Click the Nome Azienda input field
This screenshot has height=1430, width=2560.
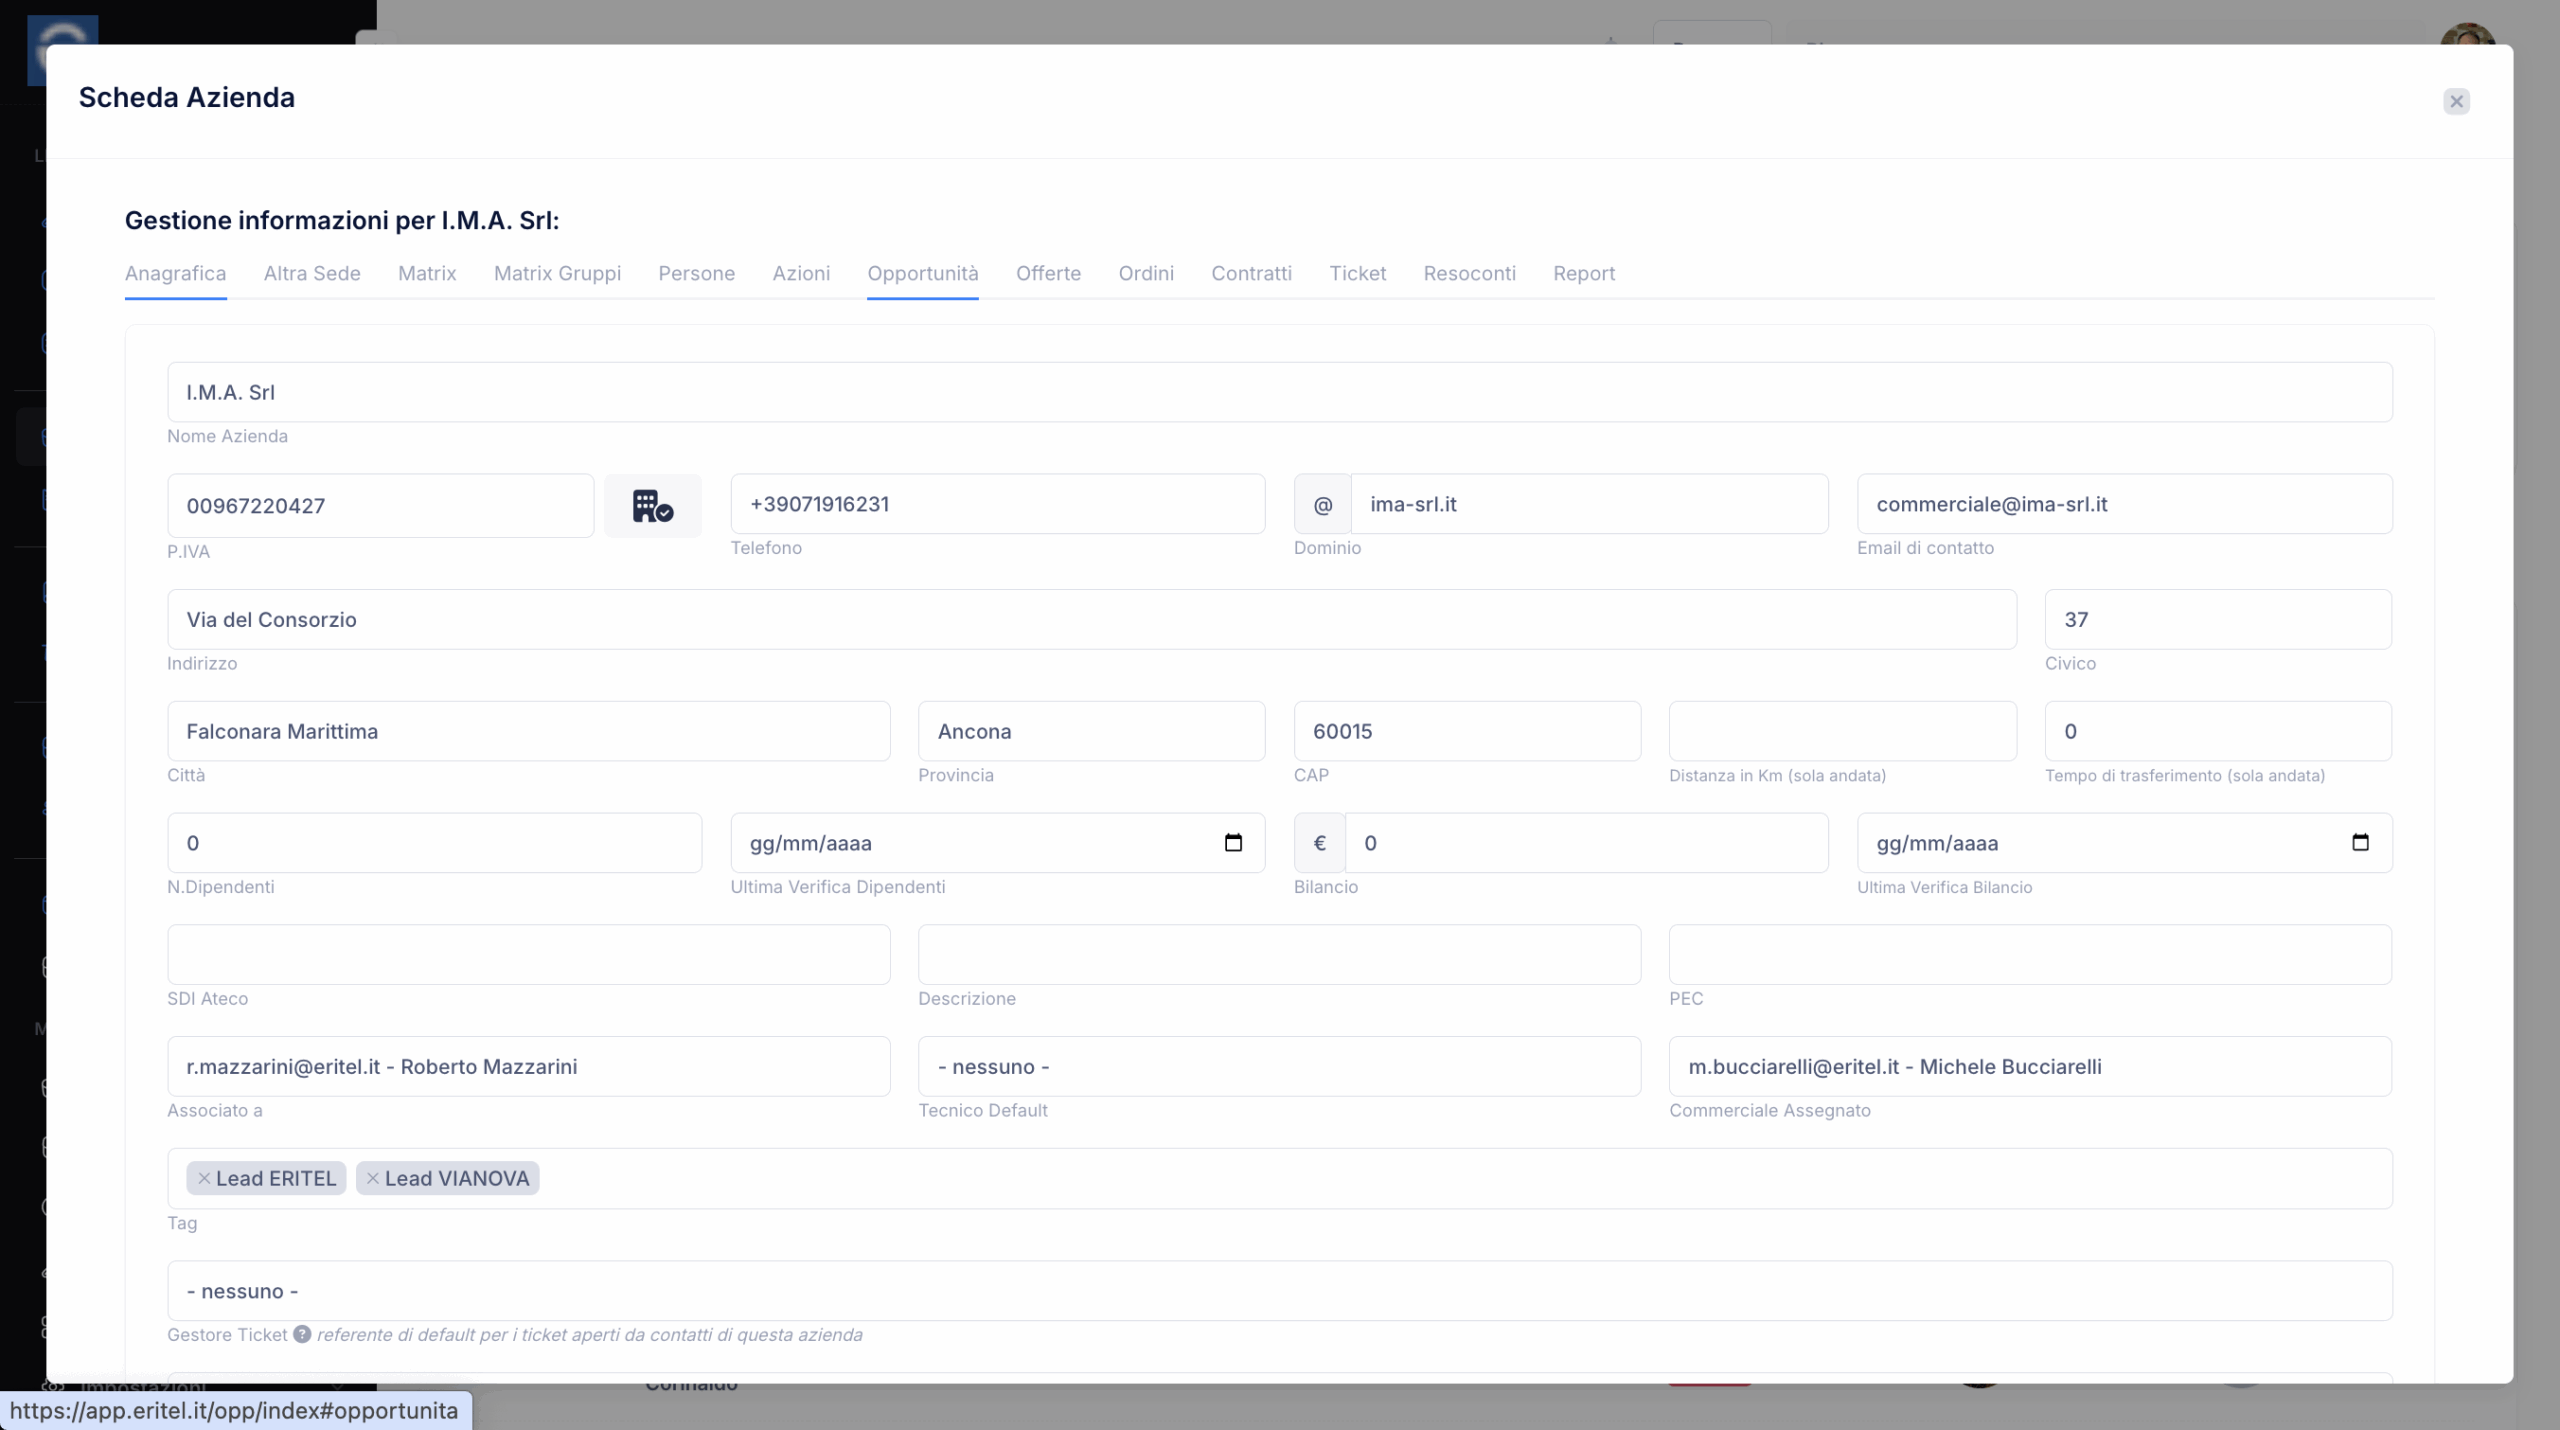tap(1278, 392)
